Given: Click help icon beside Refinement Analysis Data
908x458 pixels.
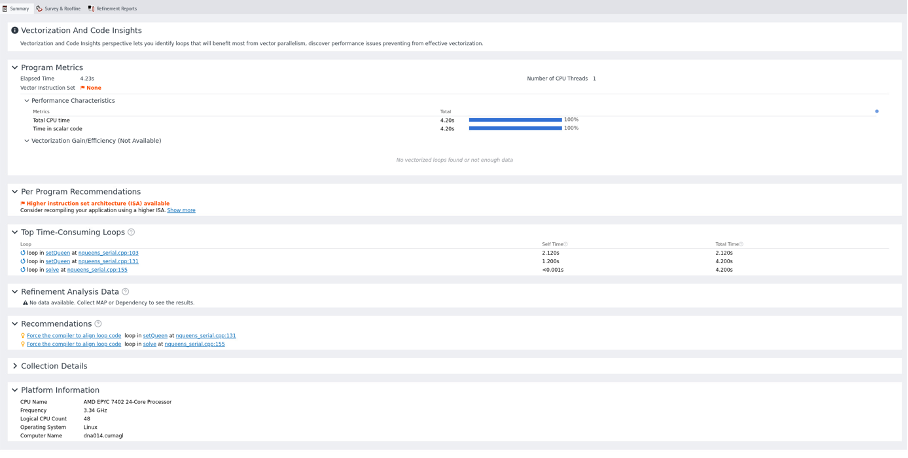Looking at the screenshot, I should [126, 292].
